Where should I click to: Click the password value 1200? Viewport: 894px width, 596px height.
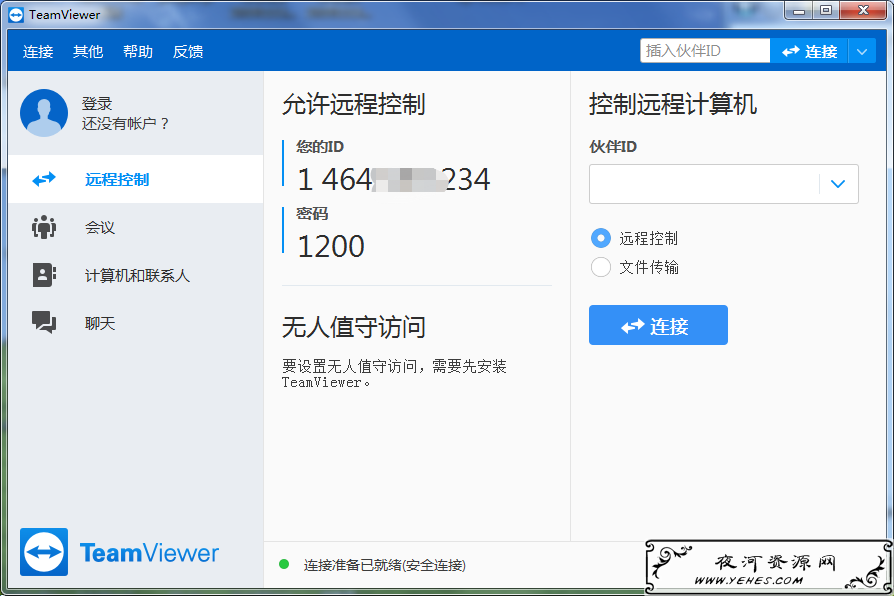[331, 246]
